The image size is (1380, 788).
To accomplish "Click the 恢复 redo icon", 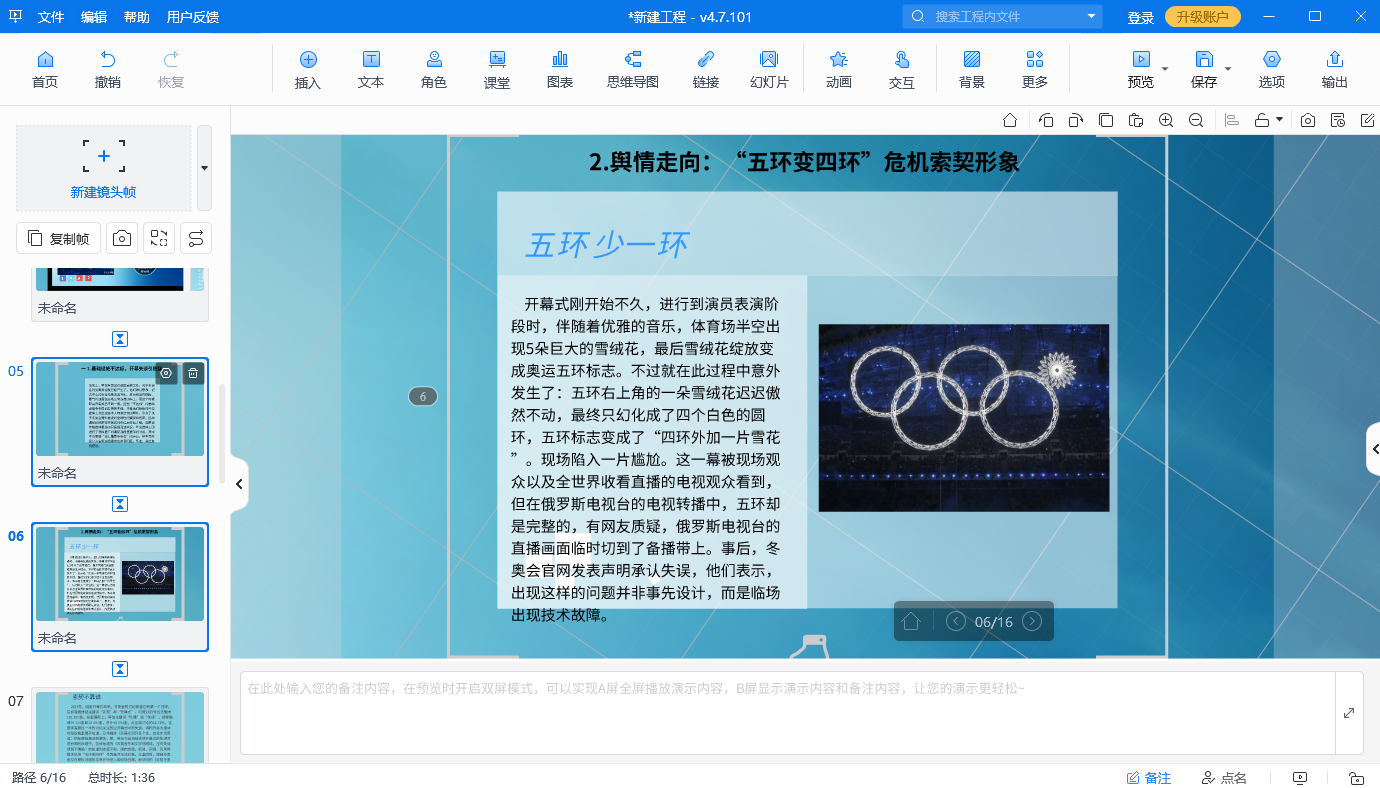I will click(x=171, y=69).
